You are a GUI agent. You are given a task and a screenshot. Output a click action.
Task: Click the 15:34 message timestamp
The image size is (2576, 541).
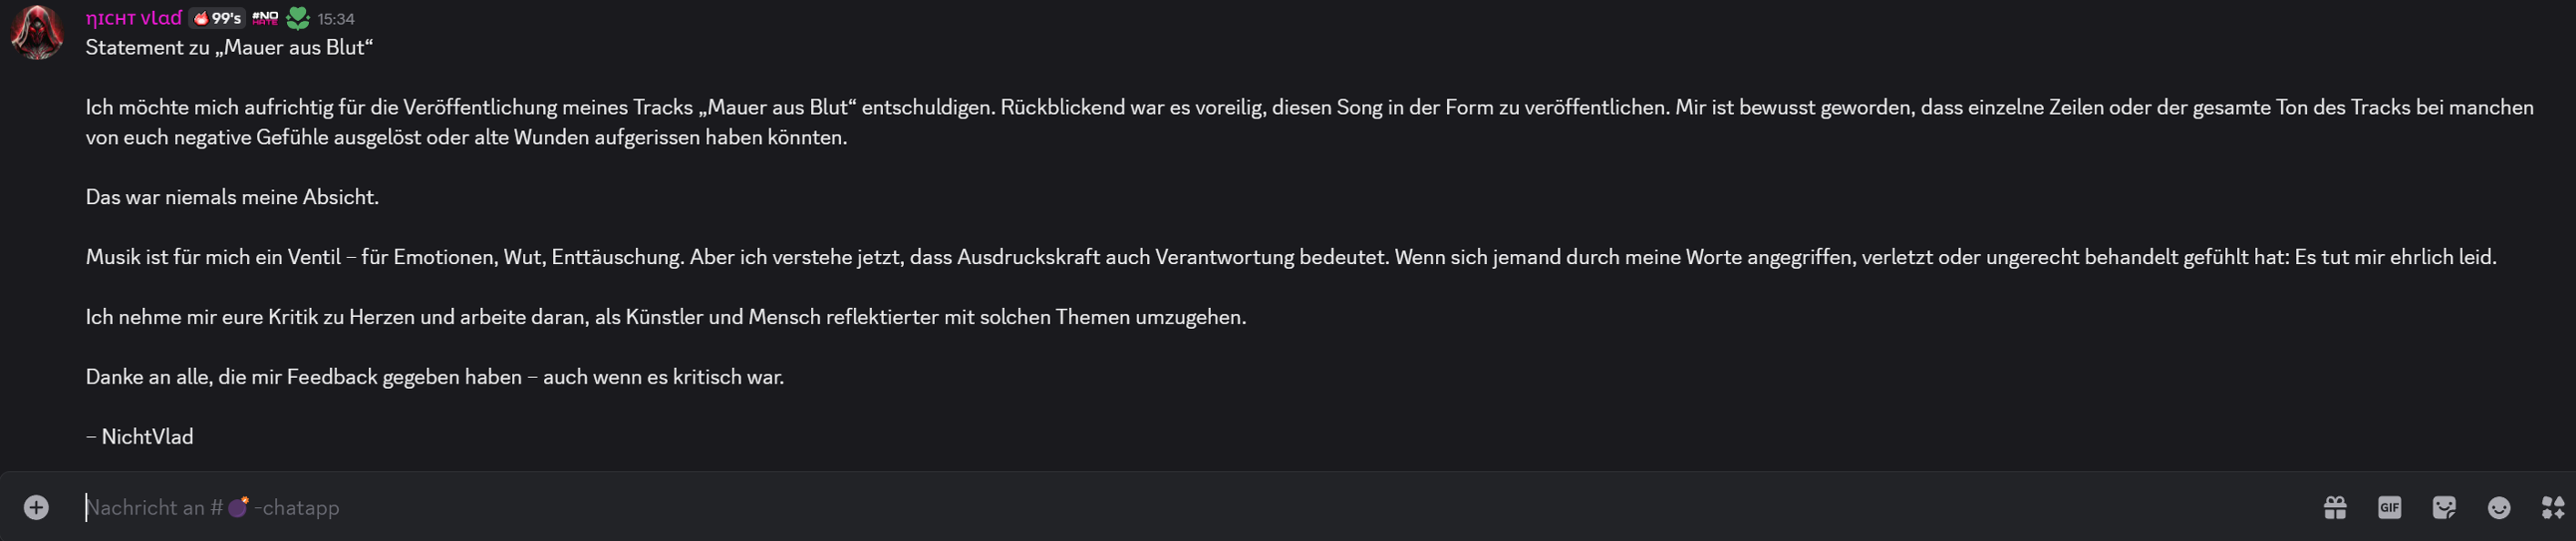(x=336, y=19)
